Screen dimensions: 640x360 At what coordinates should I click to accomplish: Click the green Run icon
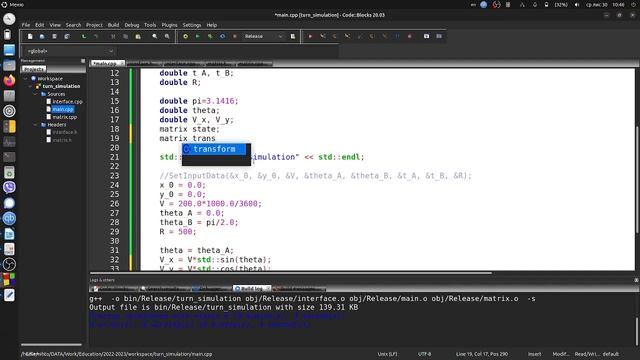click(x=198, y=36)
